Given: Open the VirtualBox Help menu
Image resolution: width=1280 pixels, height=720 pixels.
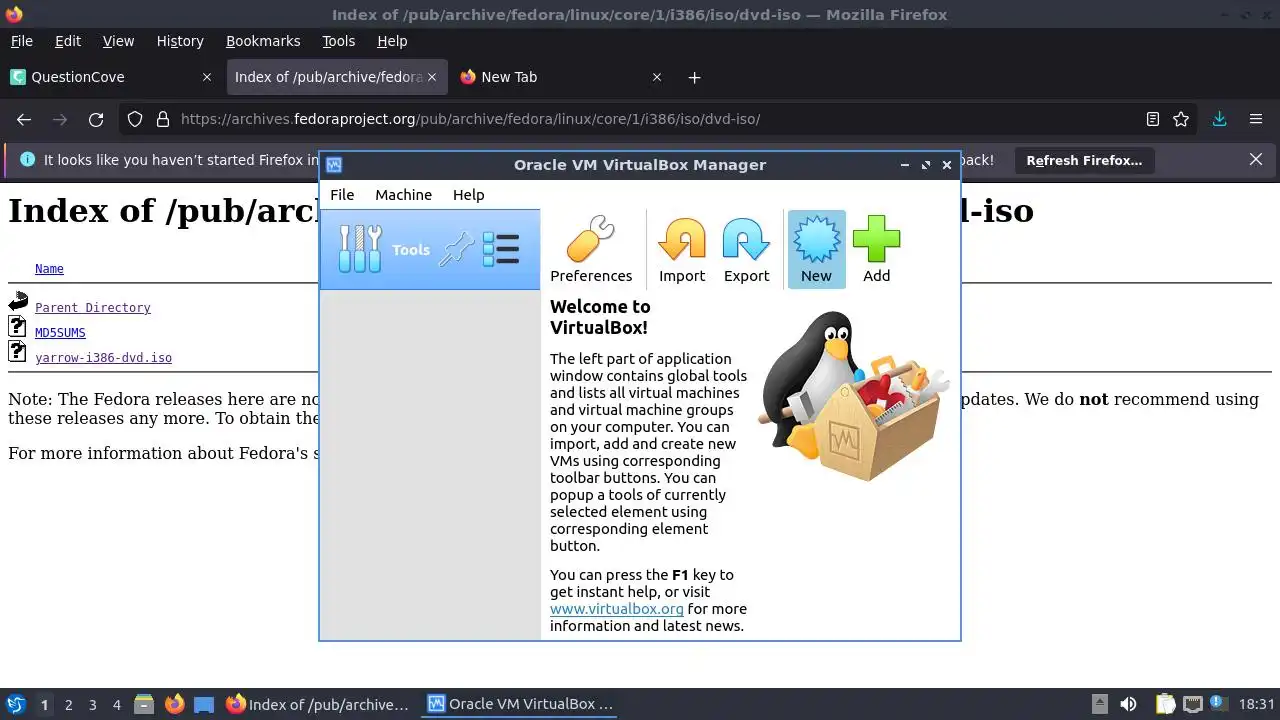Looking at the screenshot, I should coord(468,195).
